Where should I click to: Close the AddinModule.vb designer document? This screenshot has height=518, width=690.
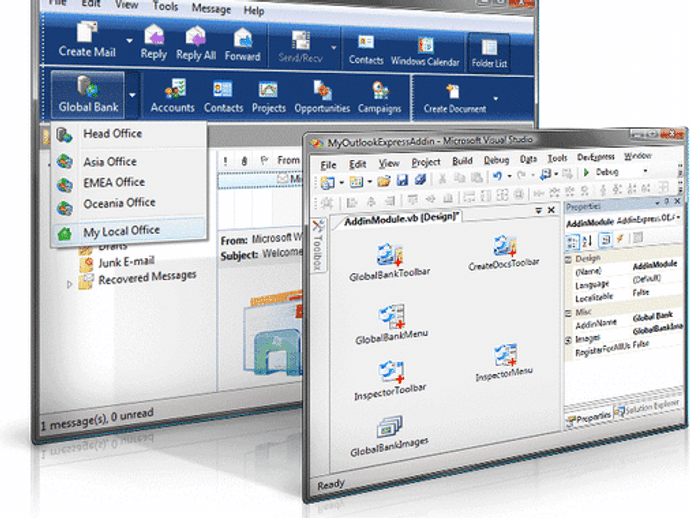(551, 210)
